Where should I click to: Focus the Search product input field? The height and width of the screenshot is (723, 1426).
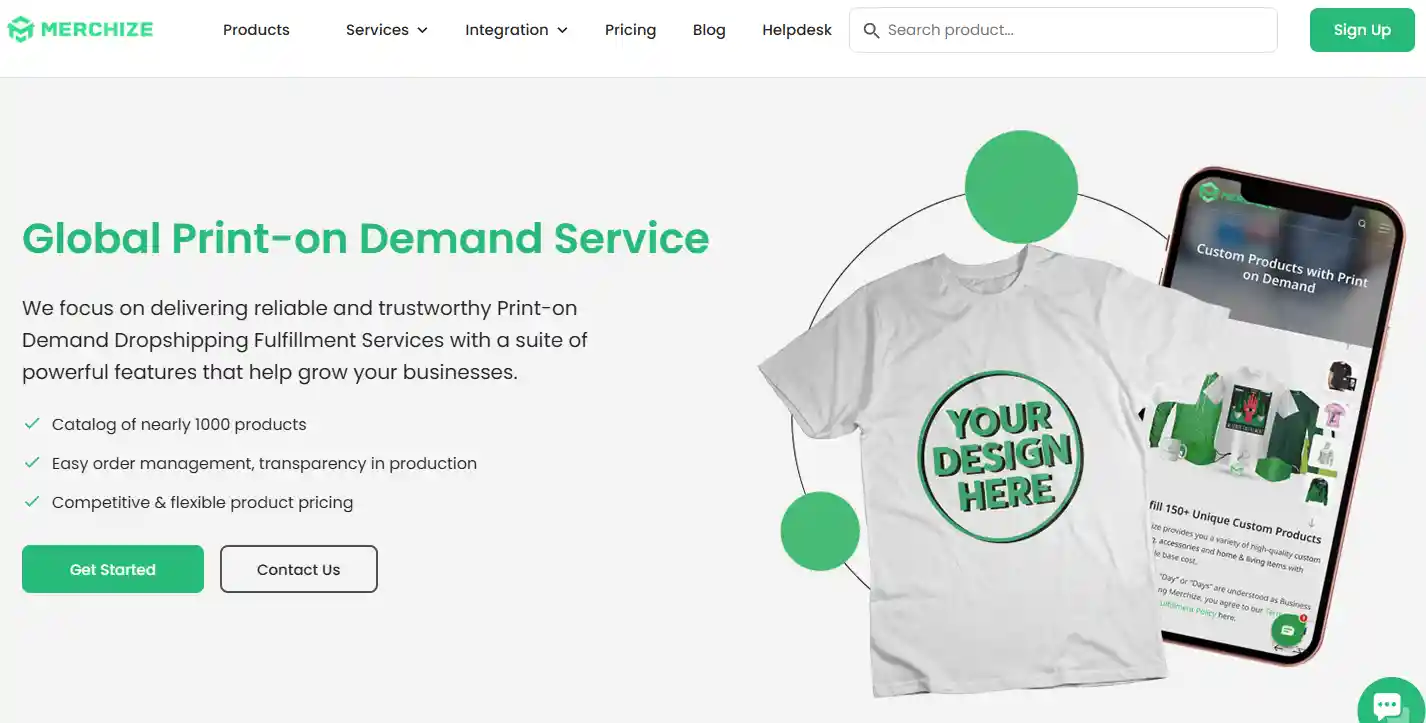[1063, 30]
